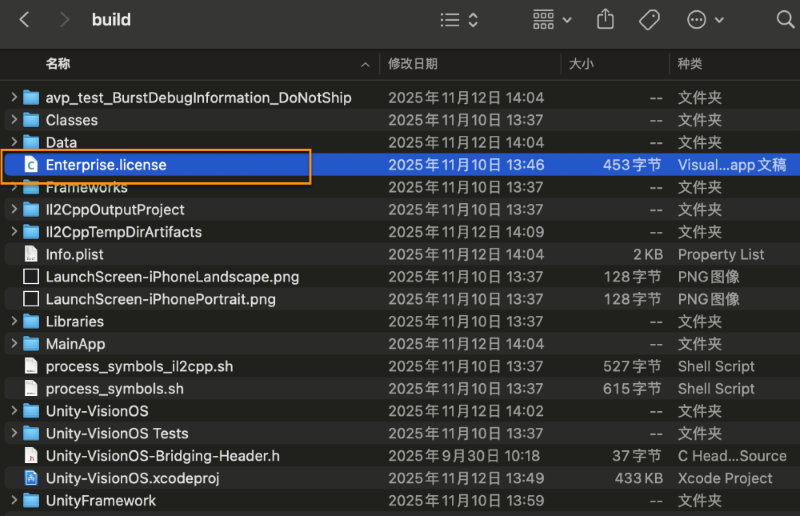
Task: Expand the Il2CppOutputProject folder
Action: (14, 209)
